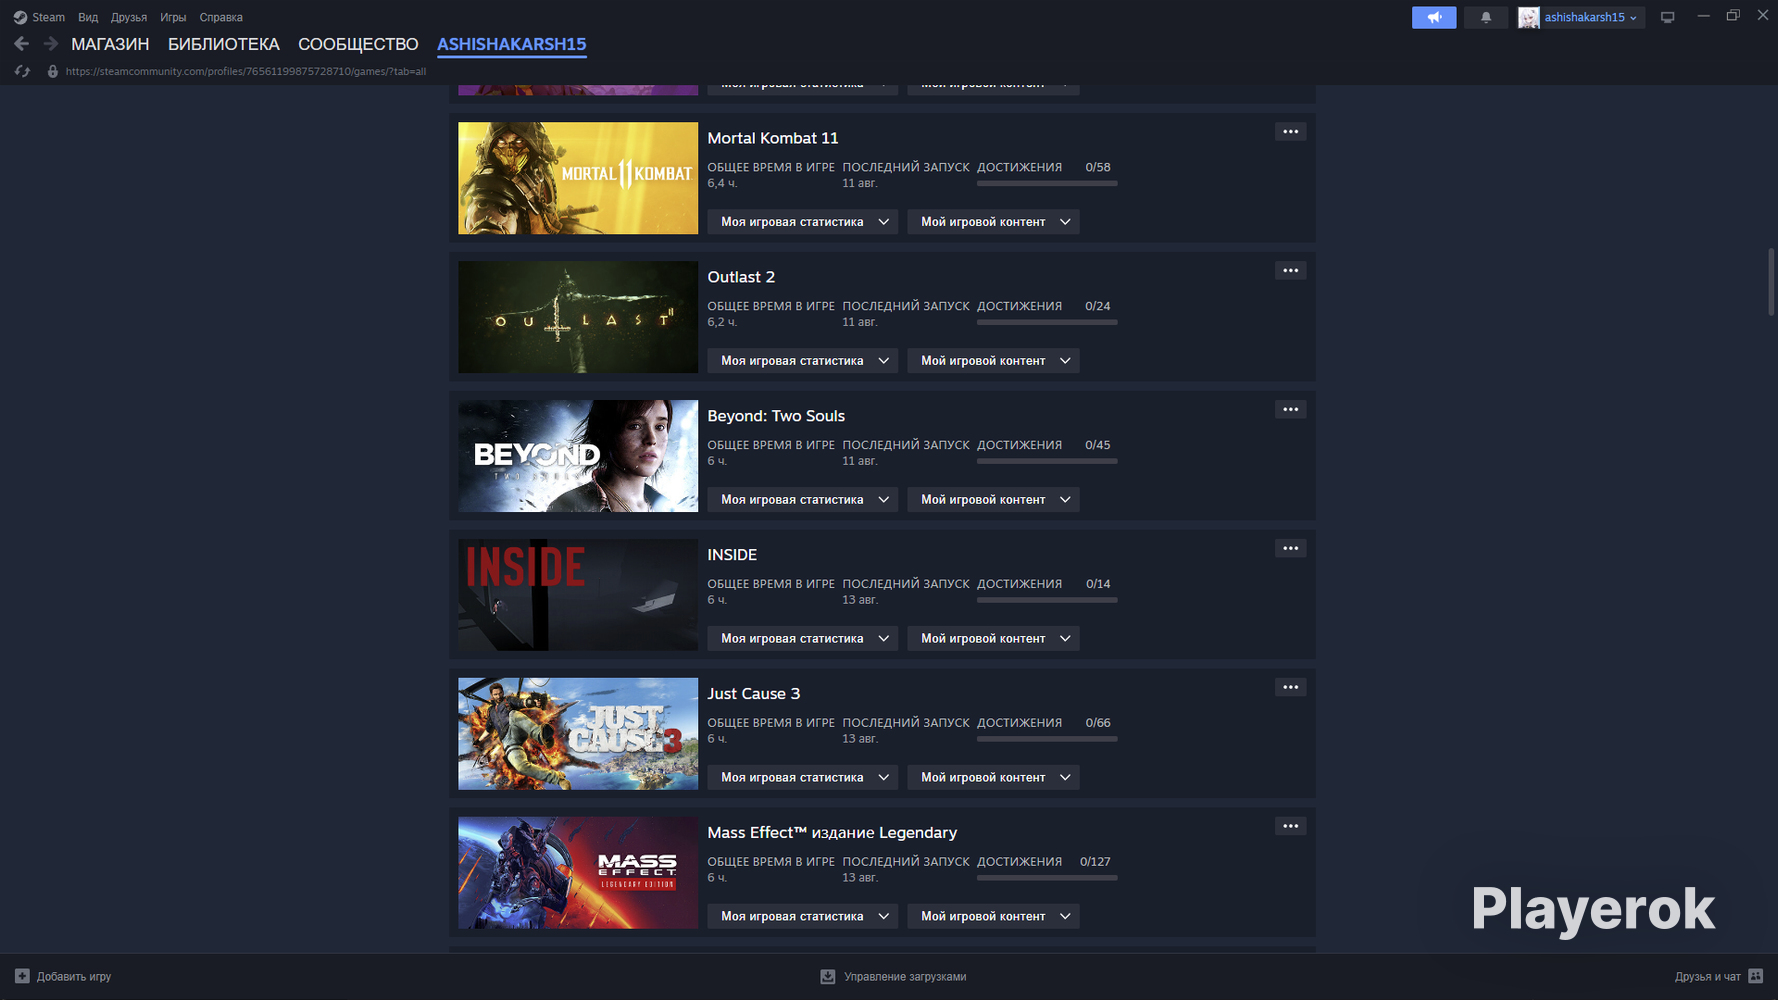The image size is (1778, 1000).
Task: Switch to the СООБЩЕСТВО tab
Action: pyautogui.click(x=358, y=44)
